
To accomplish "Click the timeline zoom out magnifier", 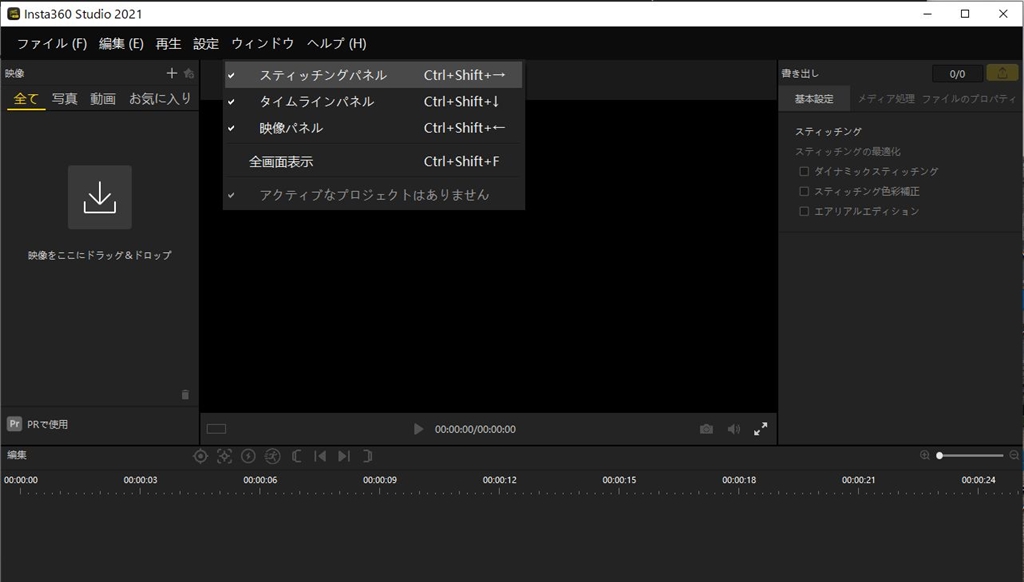I will click(1014, 455).
